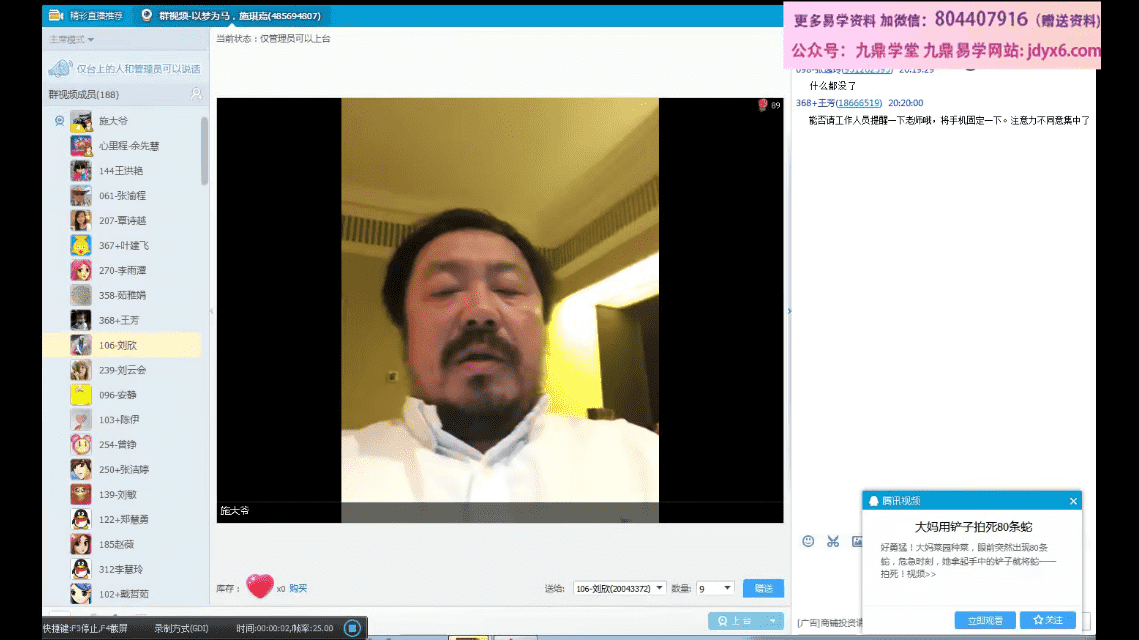Click the scissors screenshot icon
The image size is (1139, 640).
point(832,541)
